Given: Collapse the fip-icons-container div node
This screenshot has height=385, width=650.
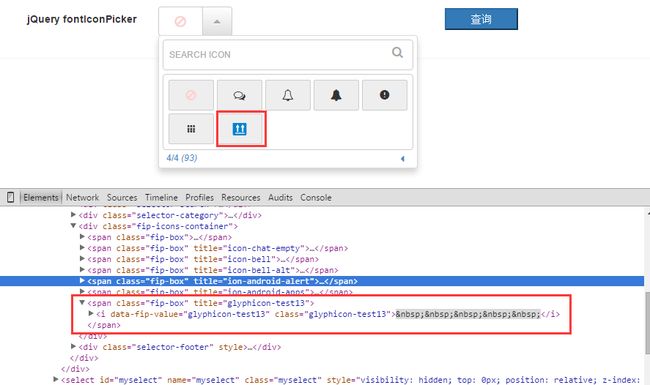Looking at the screenshot, I should click(73, 226).
